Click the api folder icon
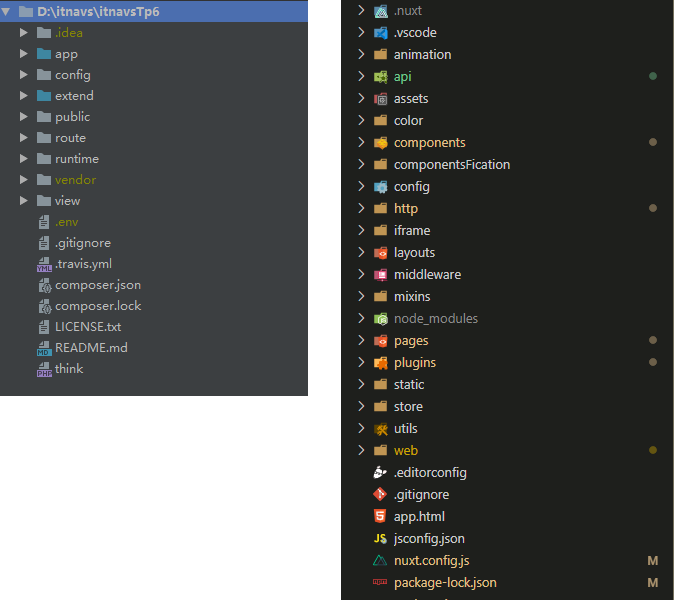This screenshot has width=674, height=600. tap(380, 77)
